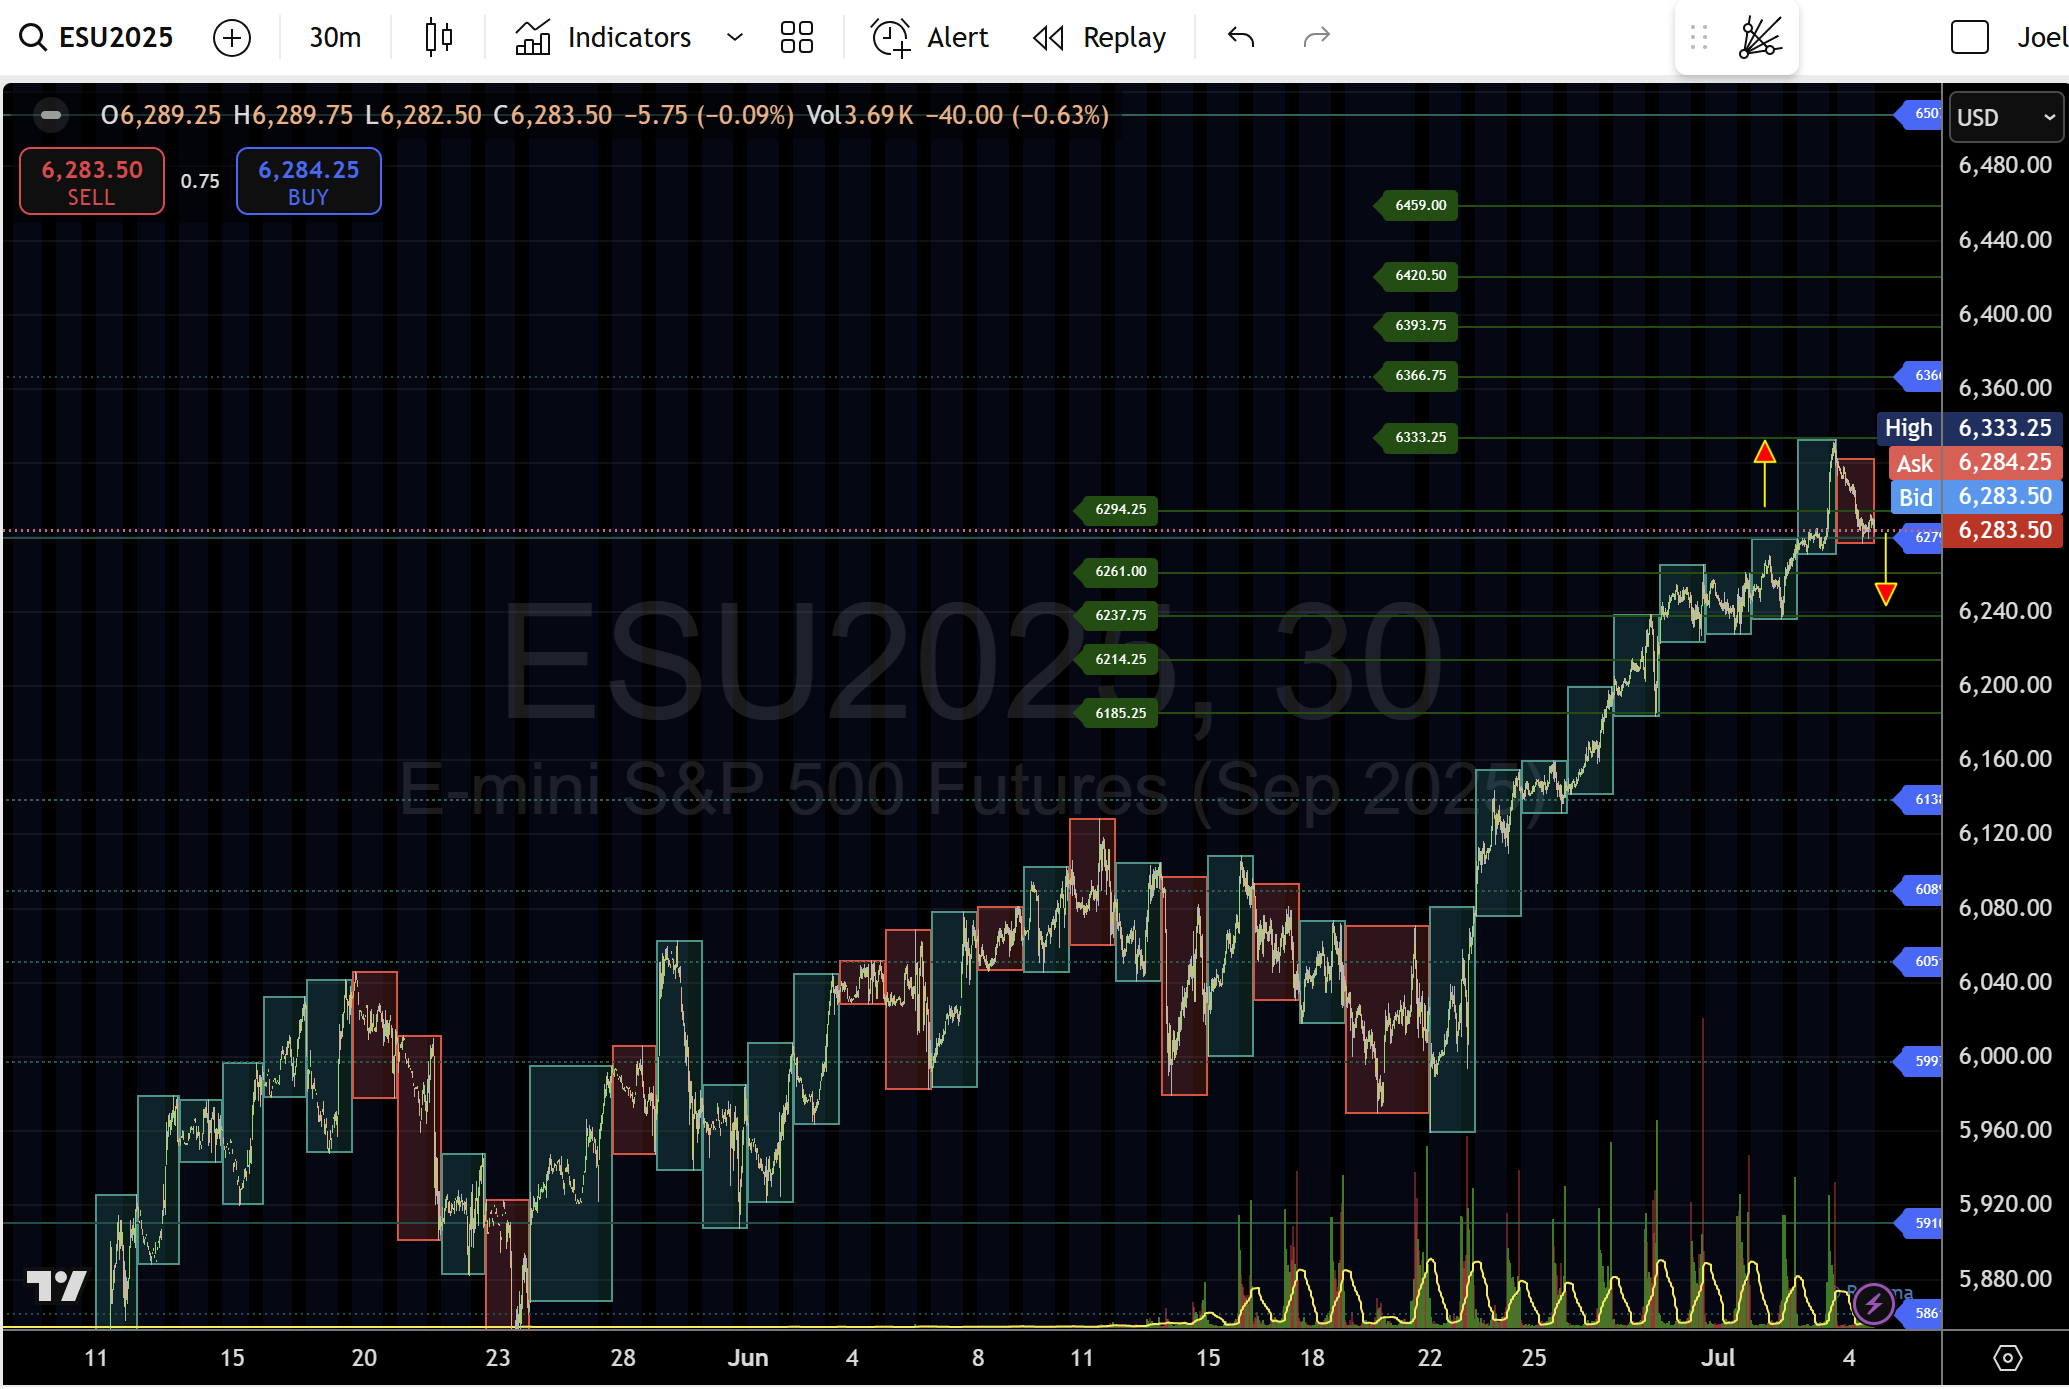Start bar Replay mode
This screenshot has height=1389, width=2069.
[x=1100, y=38]
